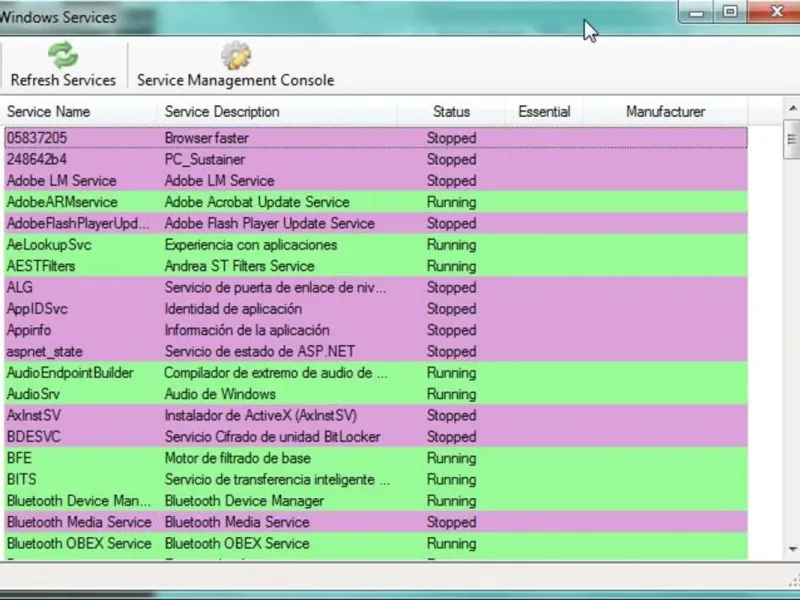Image resolution: width=800 pixels, height=600 pixels.
Task: Click the Manufacturer column header
Action: click(x=665, y=112)
